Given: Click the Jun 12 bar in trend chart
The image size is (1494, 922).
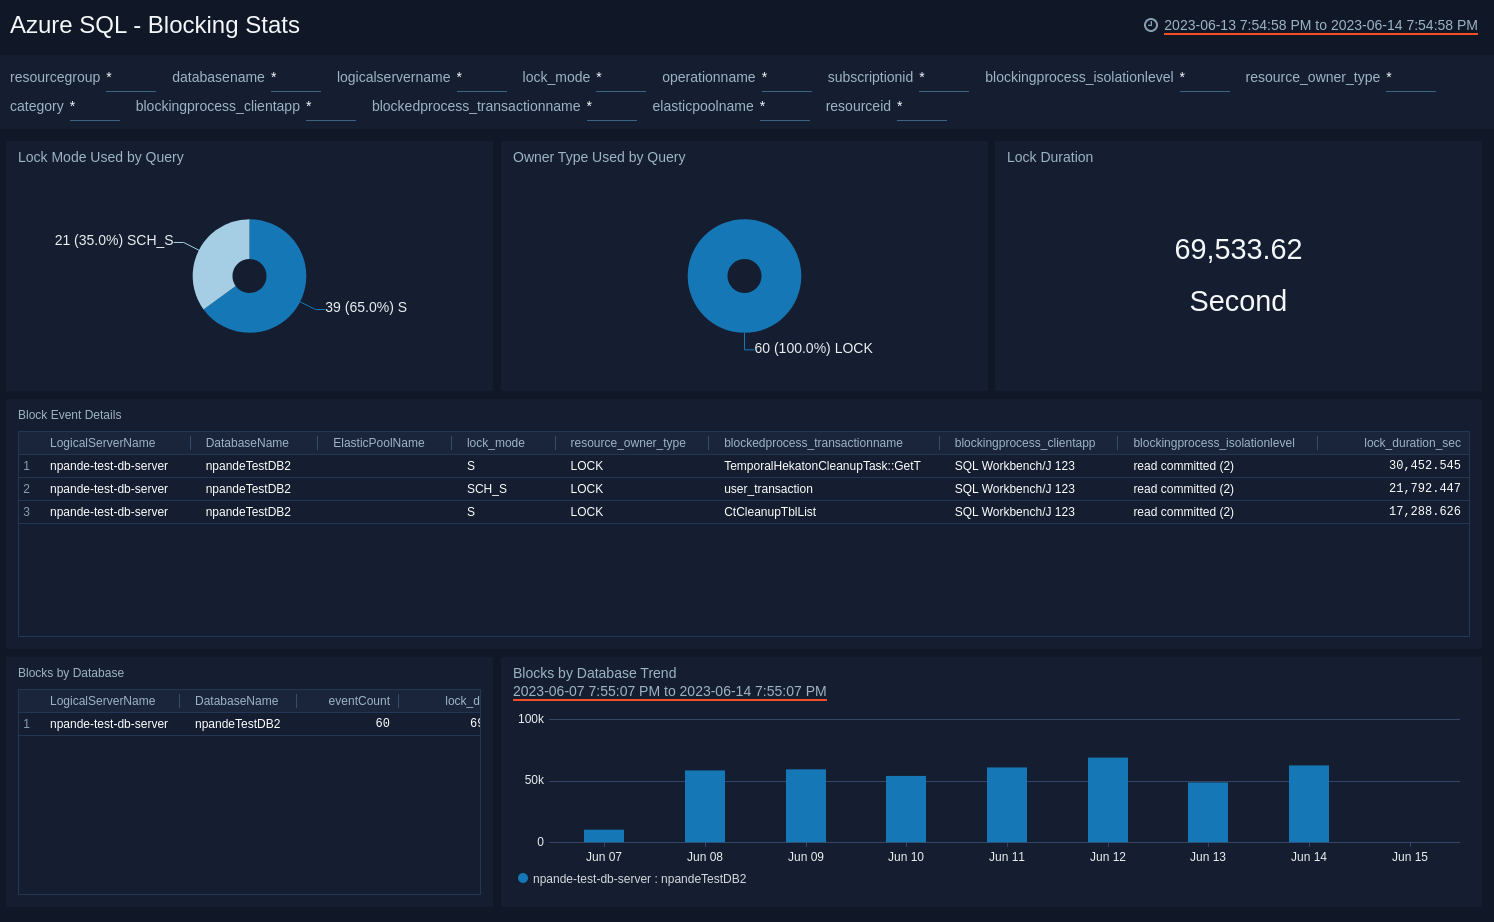Looking at the screenshot, I should tap(1108, 800).
